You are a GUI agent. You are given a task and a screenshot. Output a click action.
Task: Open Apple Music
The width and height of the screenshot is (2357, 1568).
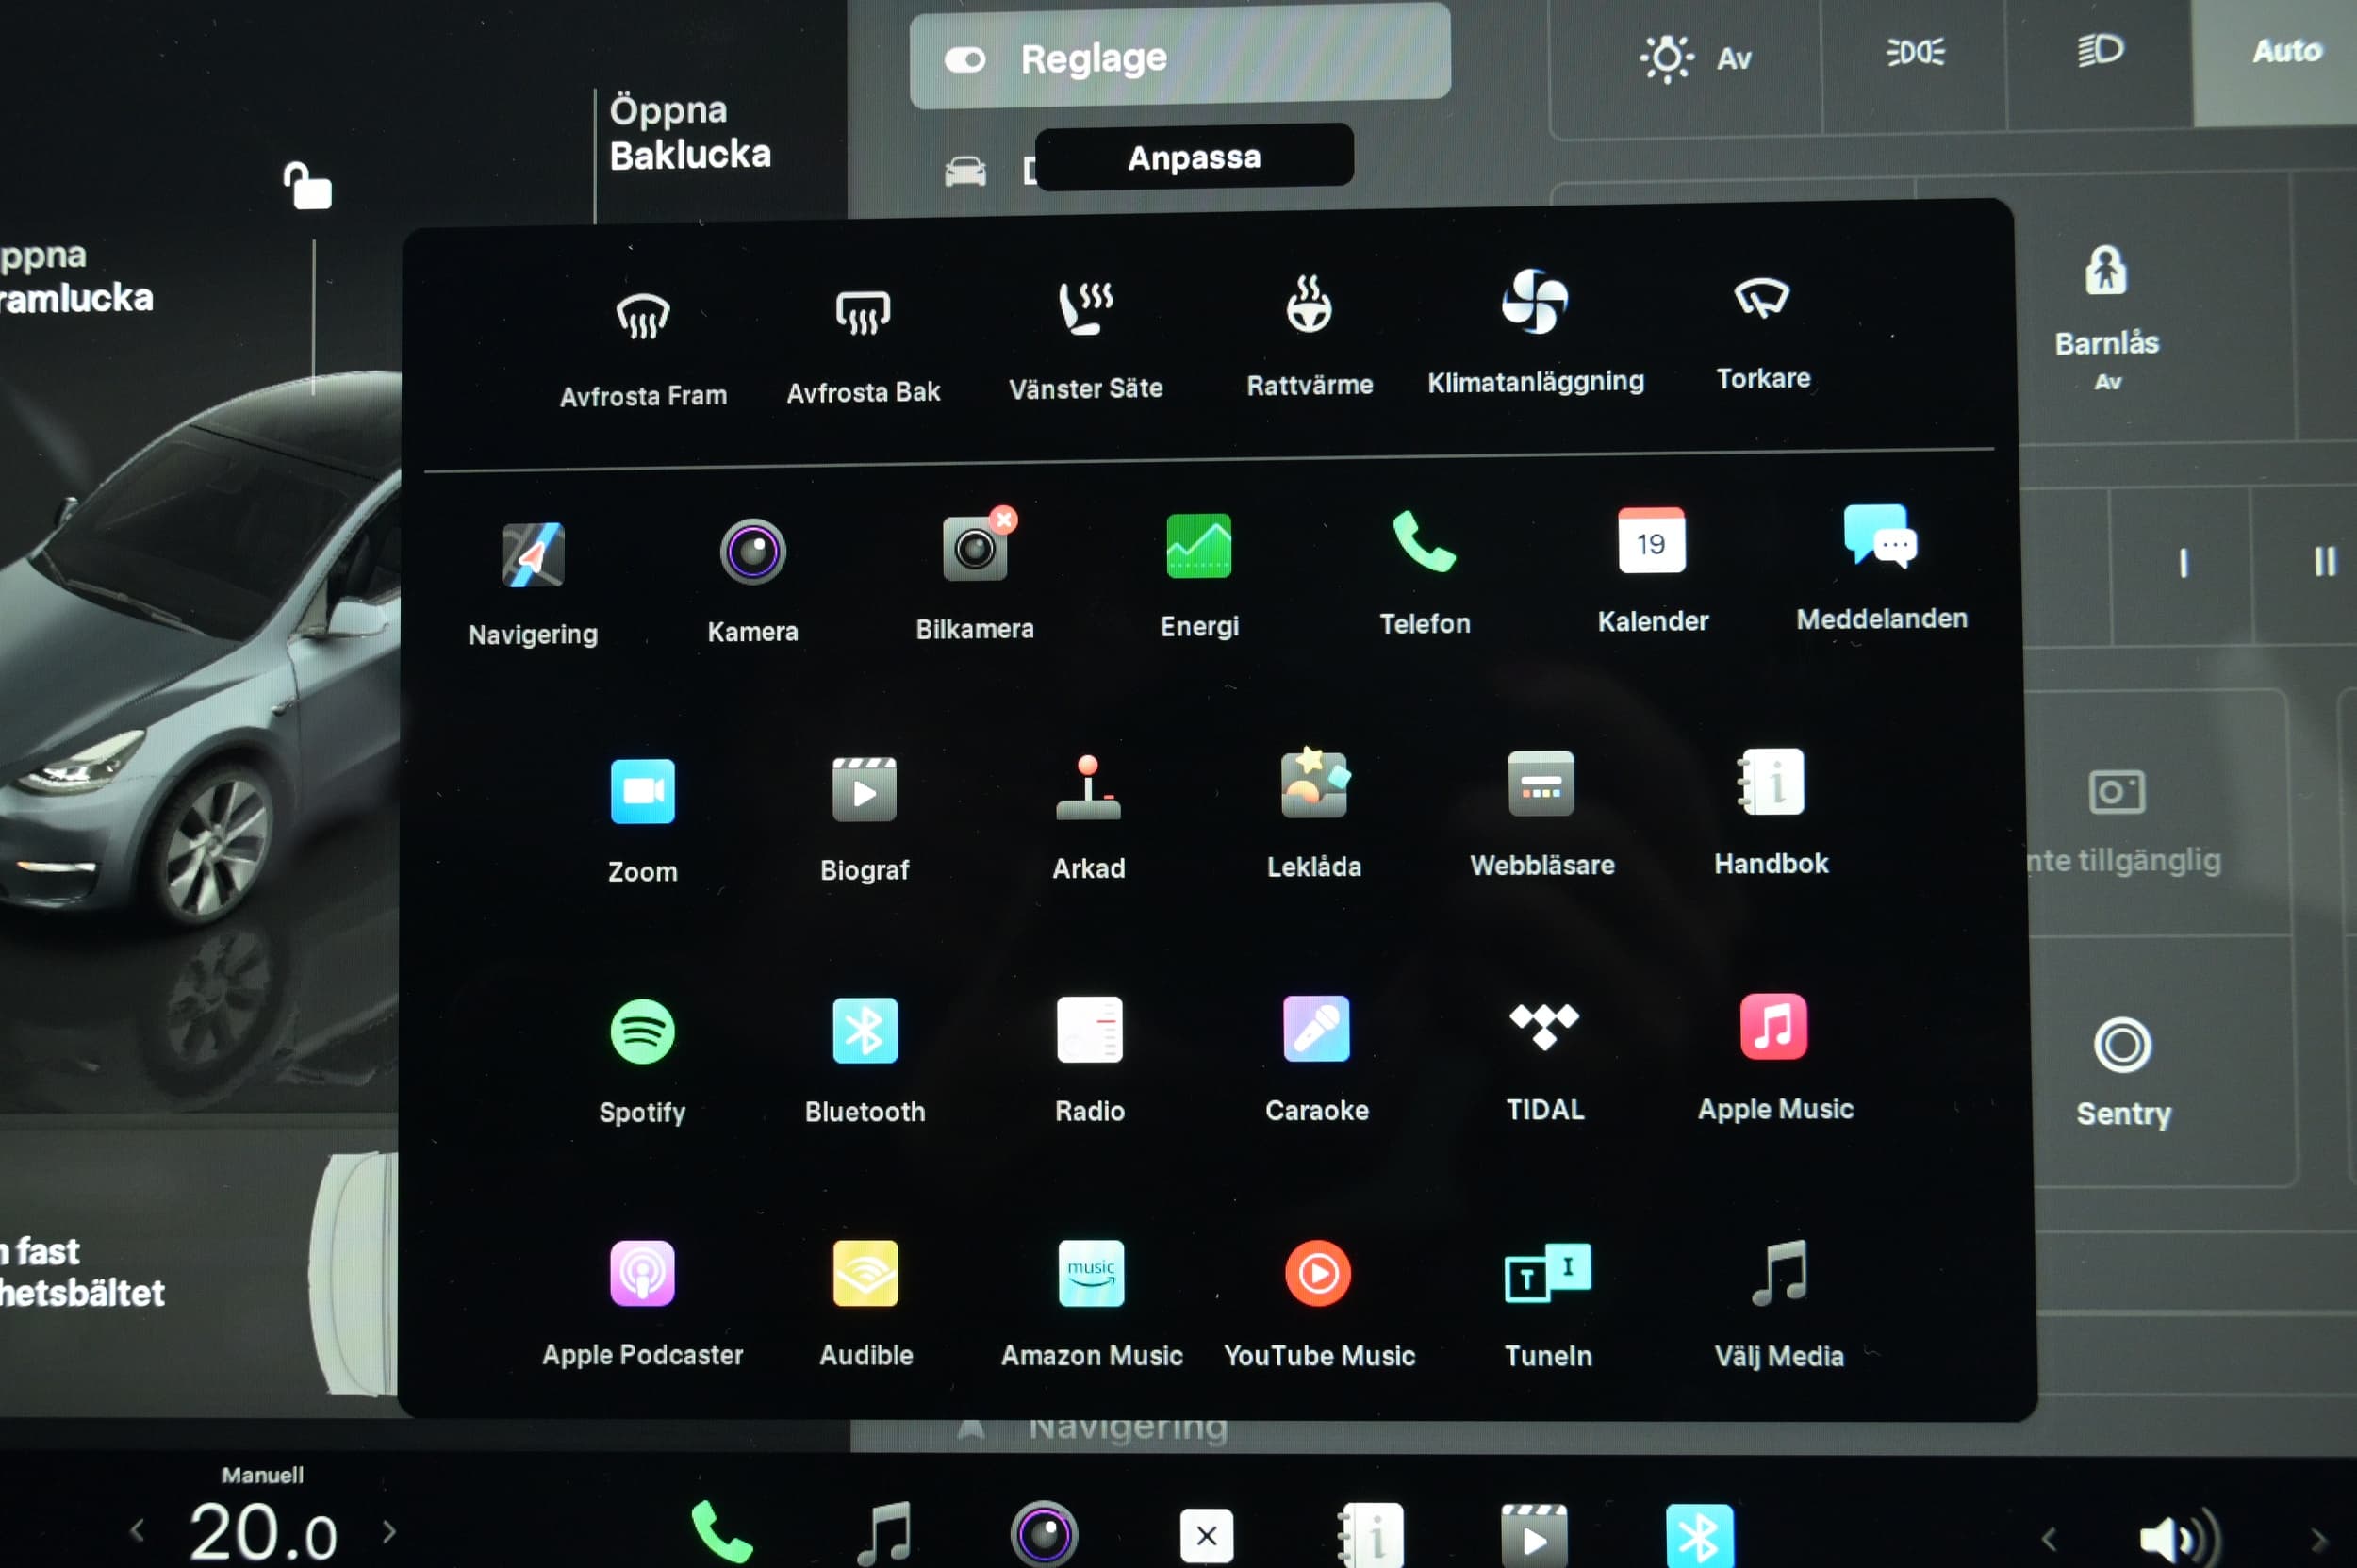click(1774, 1057)
